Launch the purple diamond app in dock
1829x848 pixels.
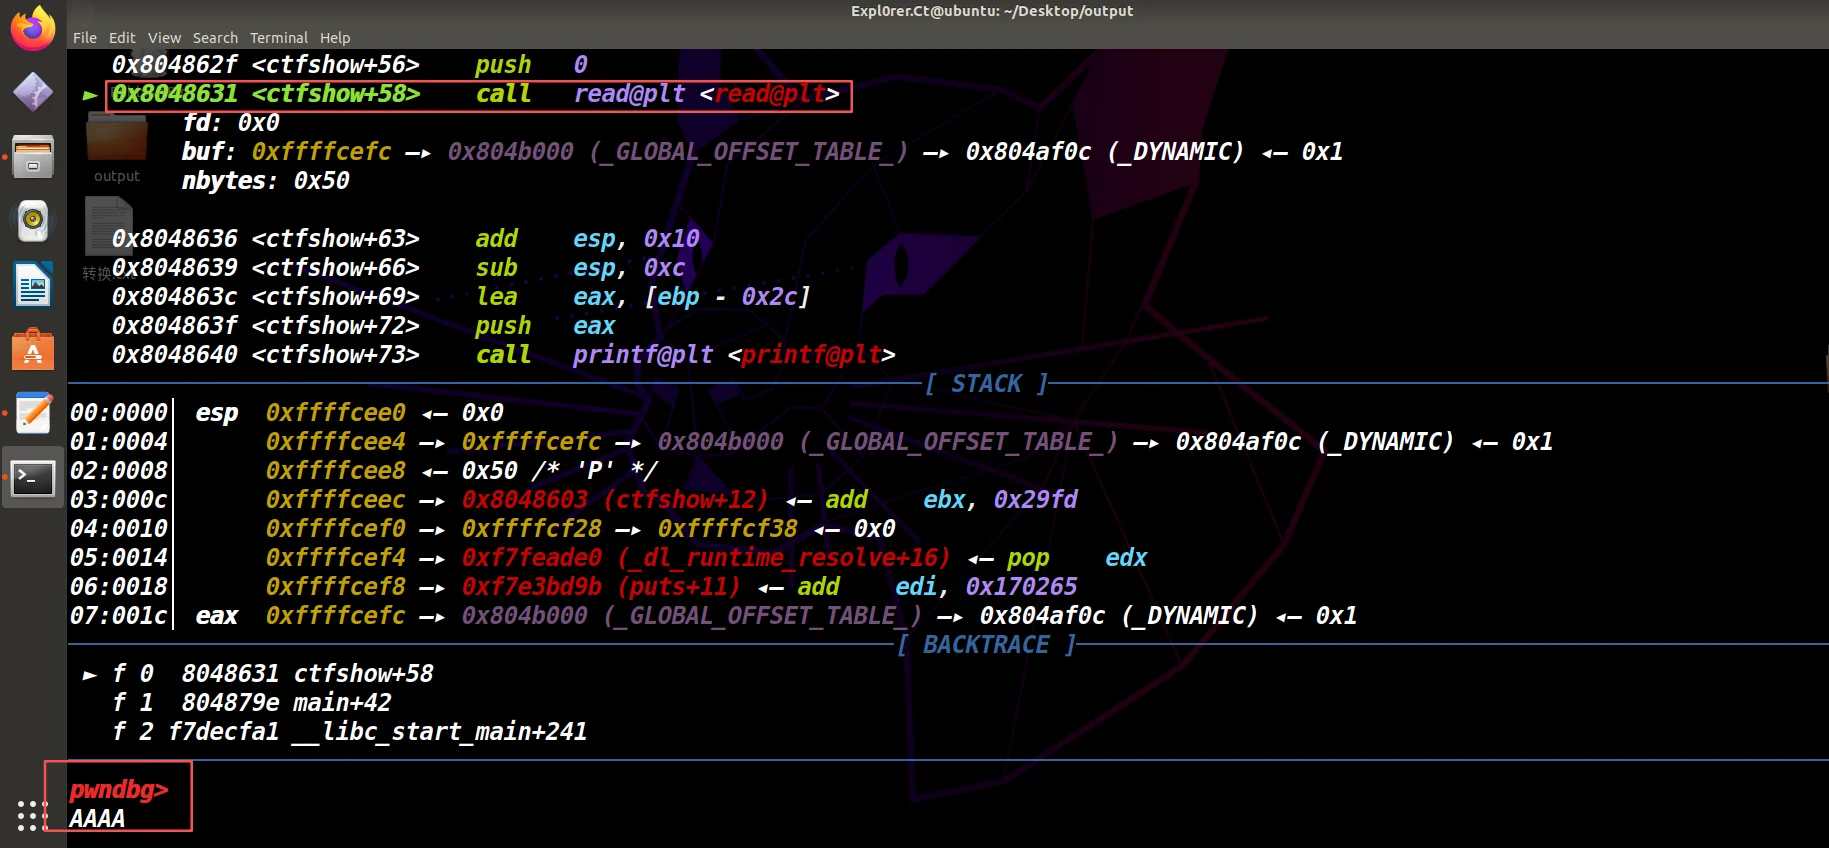33,92
